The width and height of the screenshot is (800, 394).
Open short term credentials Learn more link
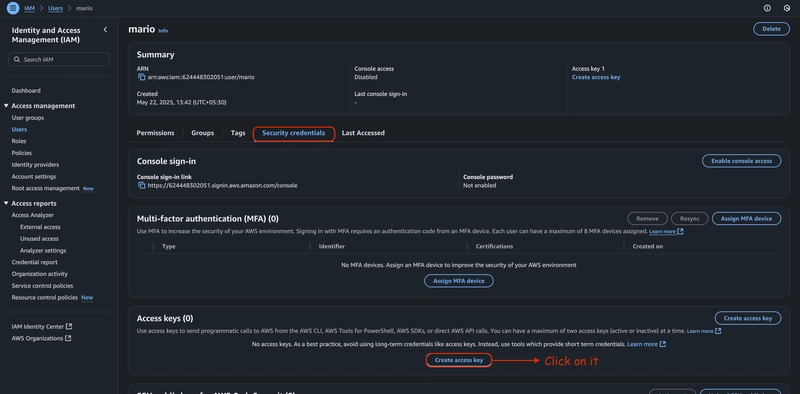point(646,344)
